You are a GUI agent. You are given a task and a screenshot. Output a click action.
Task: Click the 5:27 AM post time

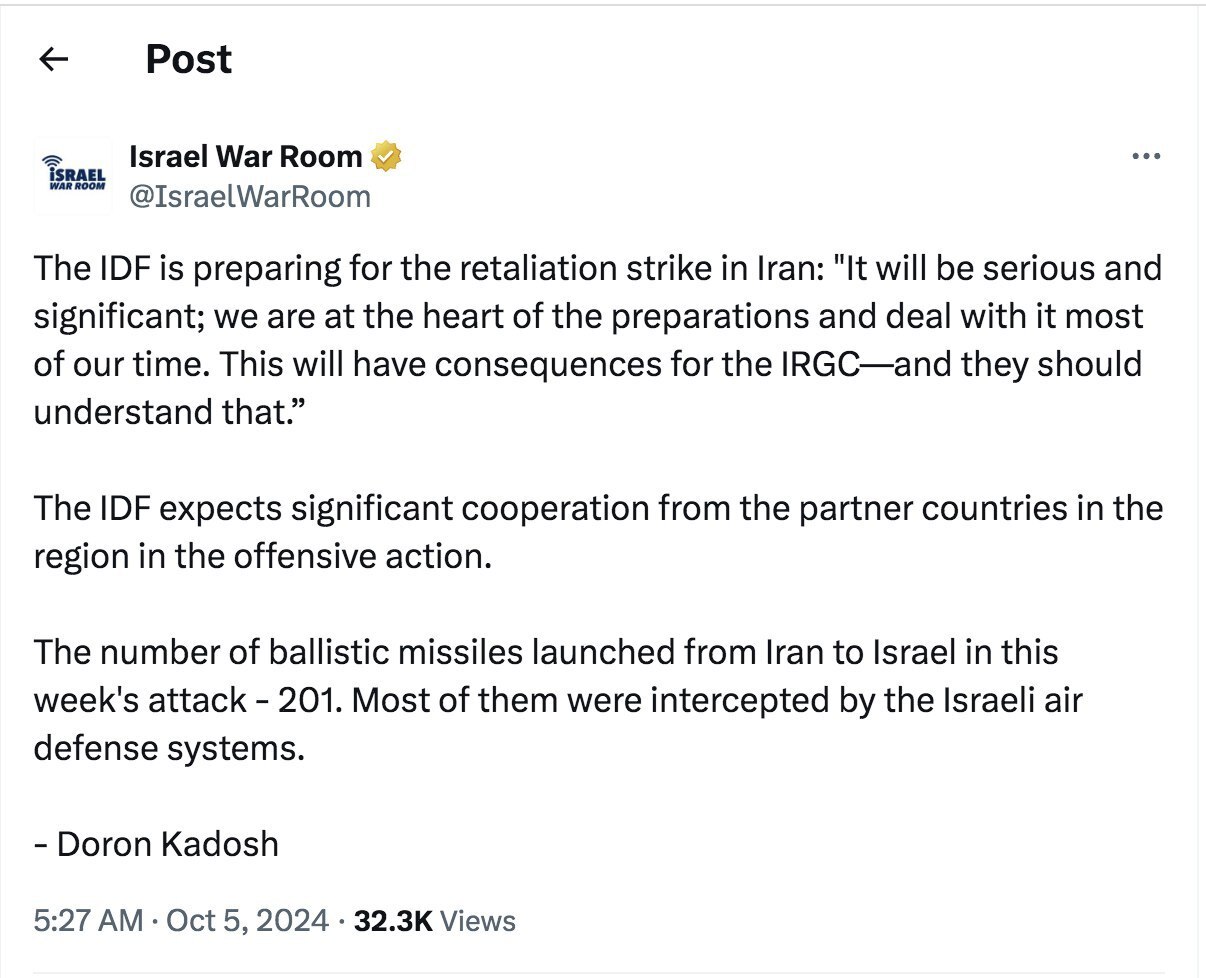(x=88, y=920)
